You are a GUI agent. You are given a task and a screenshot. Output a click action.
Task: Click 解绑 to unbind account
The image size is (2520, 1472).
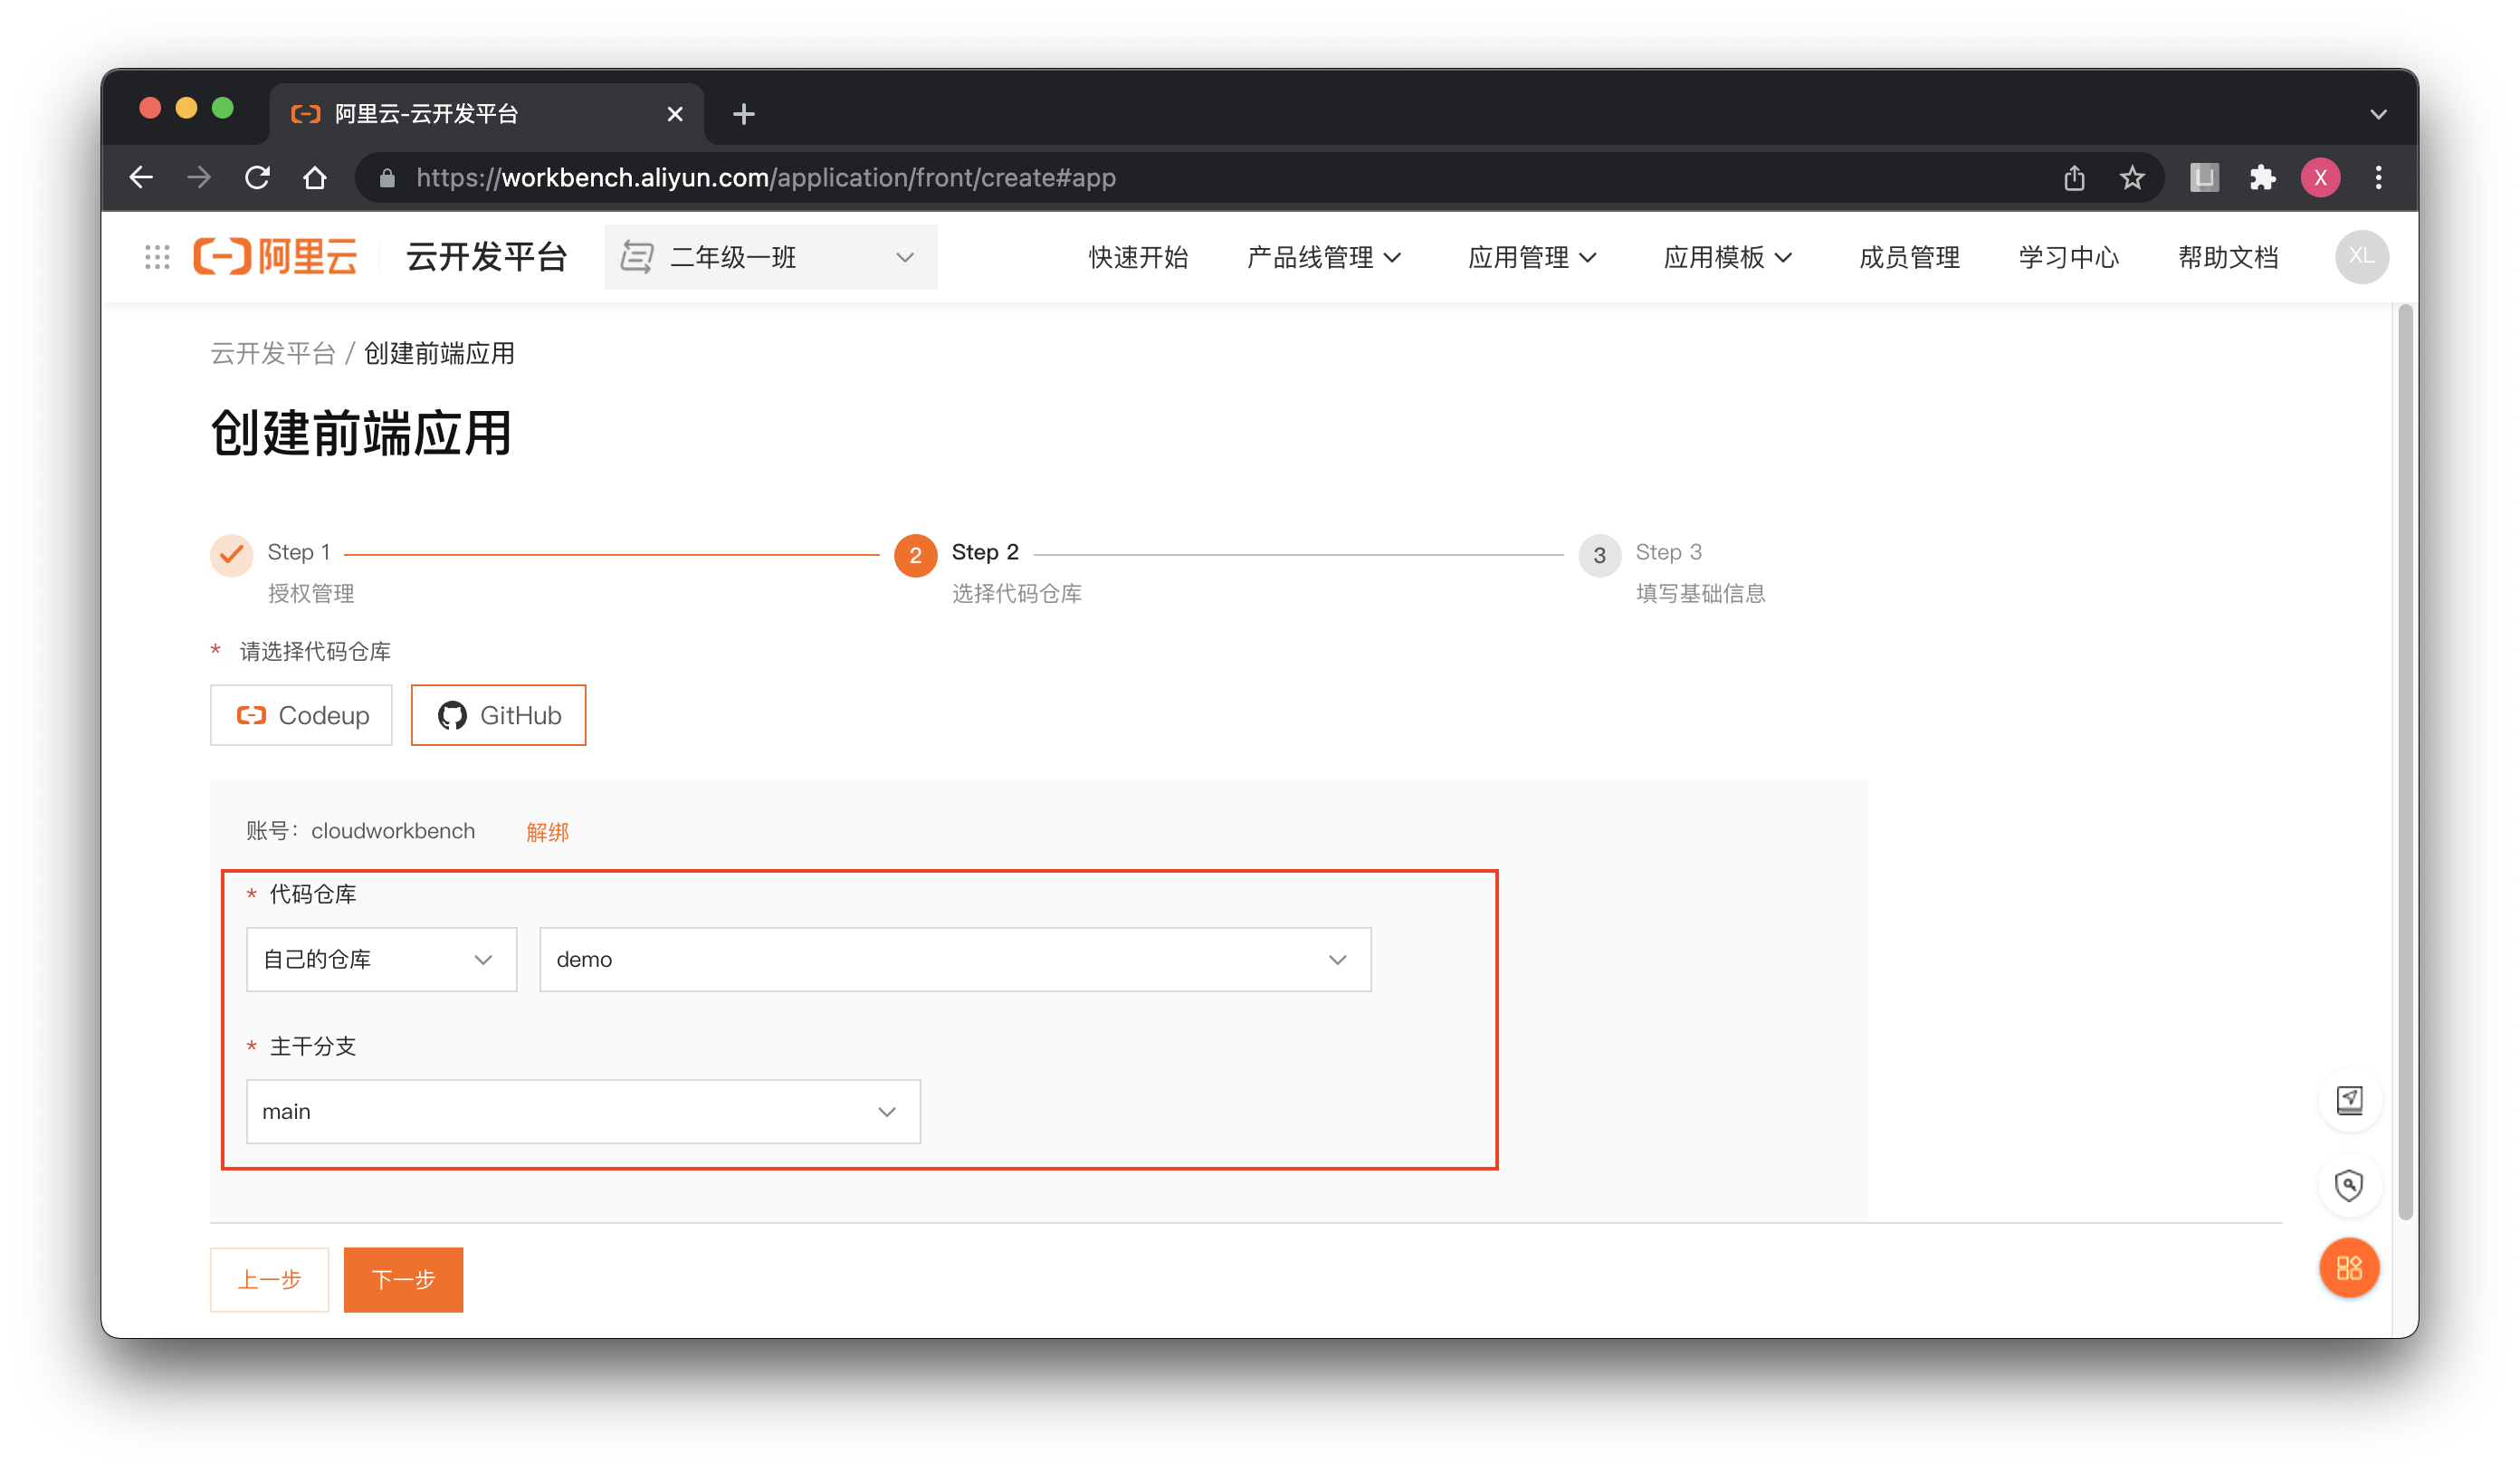547,831
